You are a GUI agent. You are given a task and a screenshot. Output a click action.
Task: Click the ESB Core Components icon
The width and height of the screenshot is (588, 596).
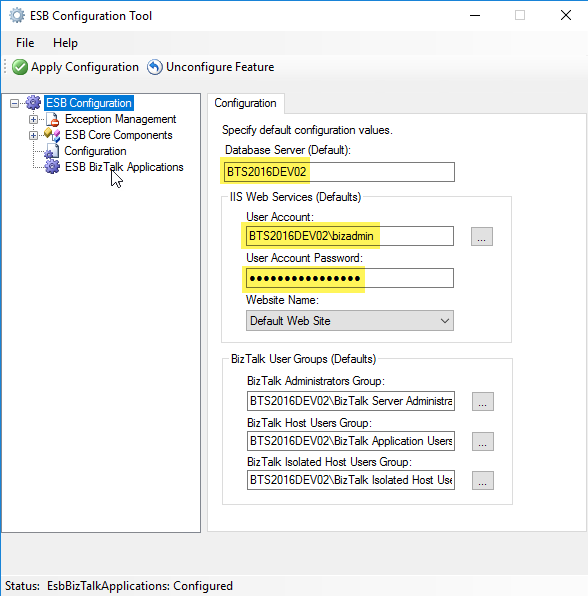pos(52,135)
